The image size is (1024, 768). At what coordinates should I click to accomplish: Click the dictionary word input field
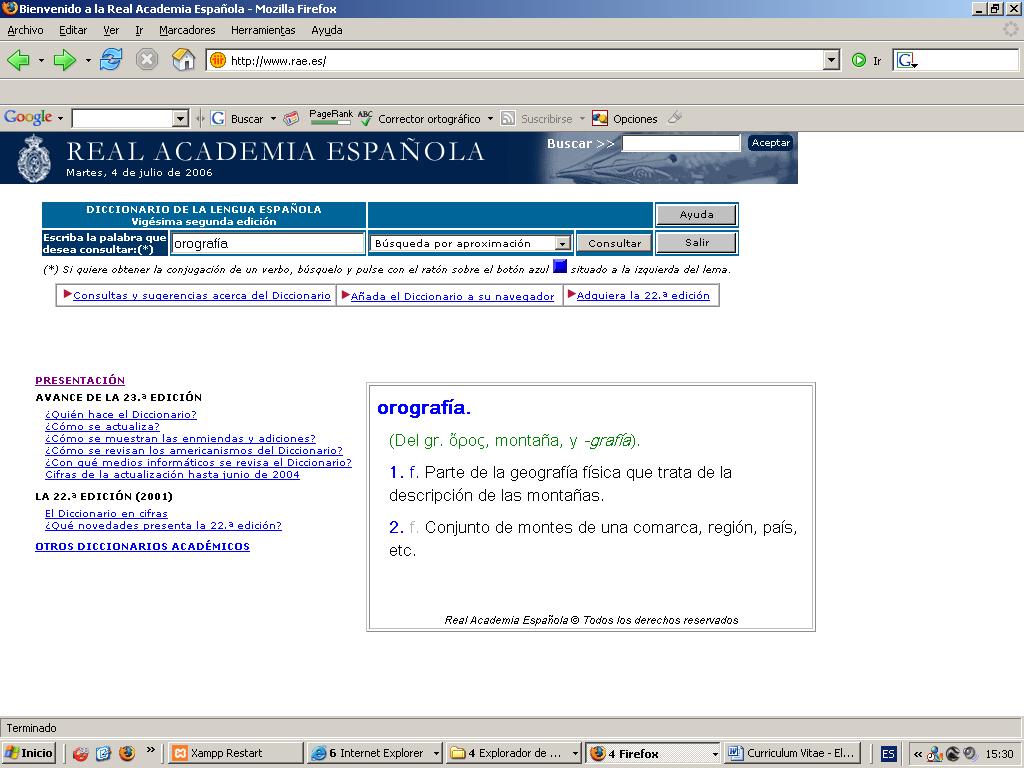(x=267, y=243)
